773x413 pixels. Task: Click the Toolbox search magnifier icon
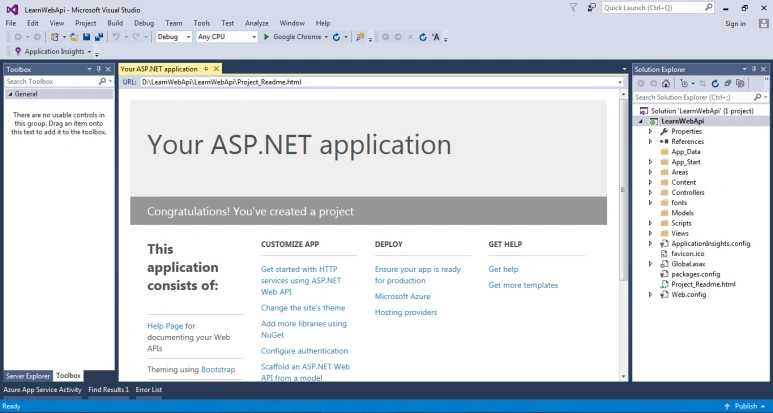[x=102, y=81]
